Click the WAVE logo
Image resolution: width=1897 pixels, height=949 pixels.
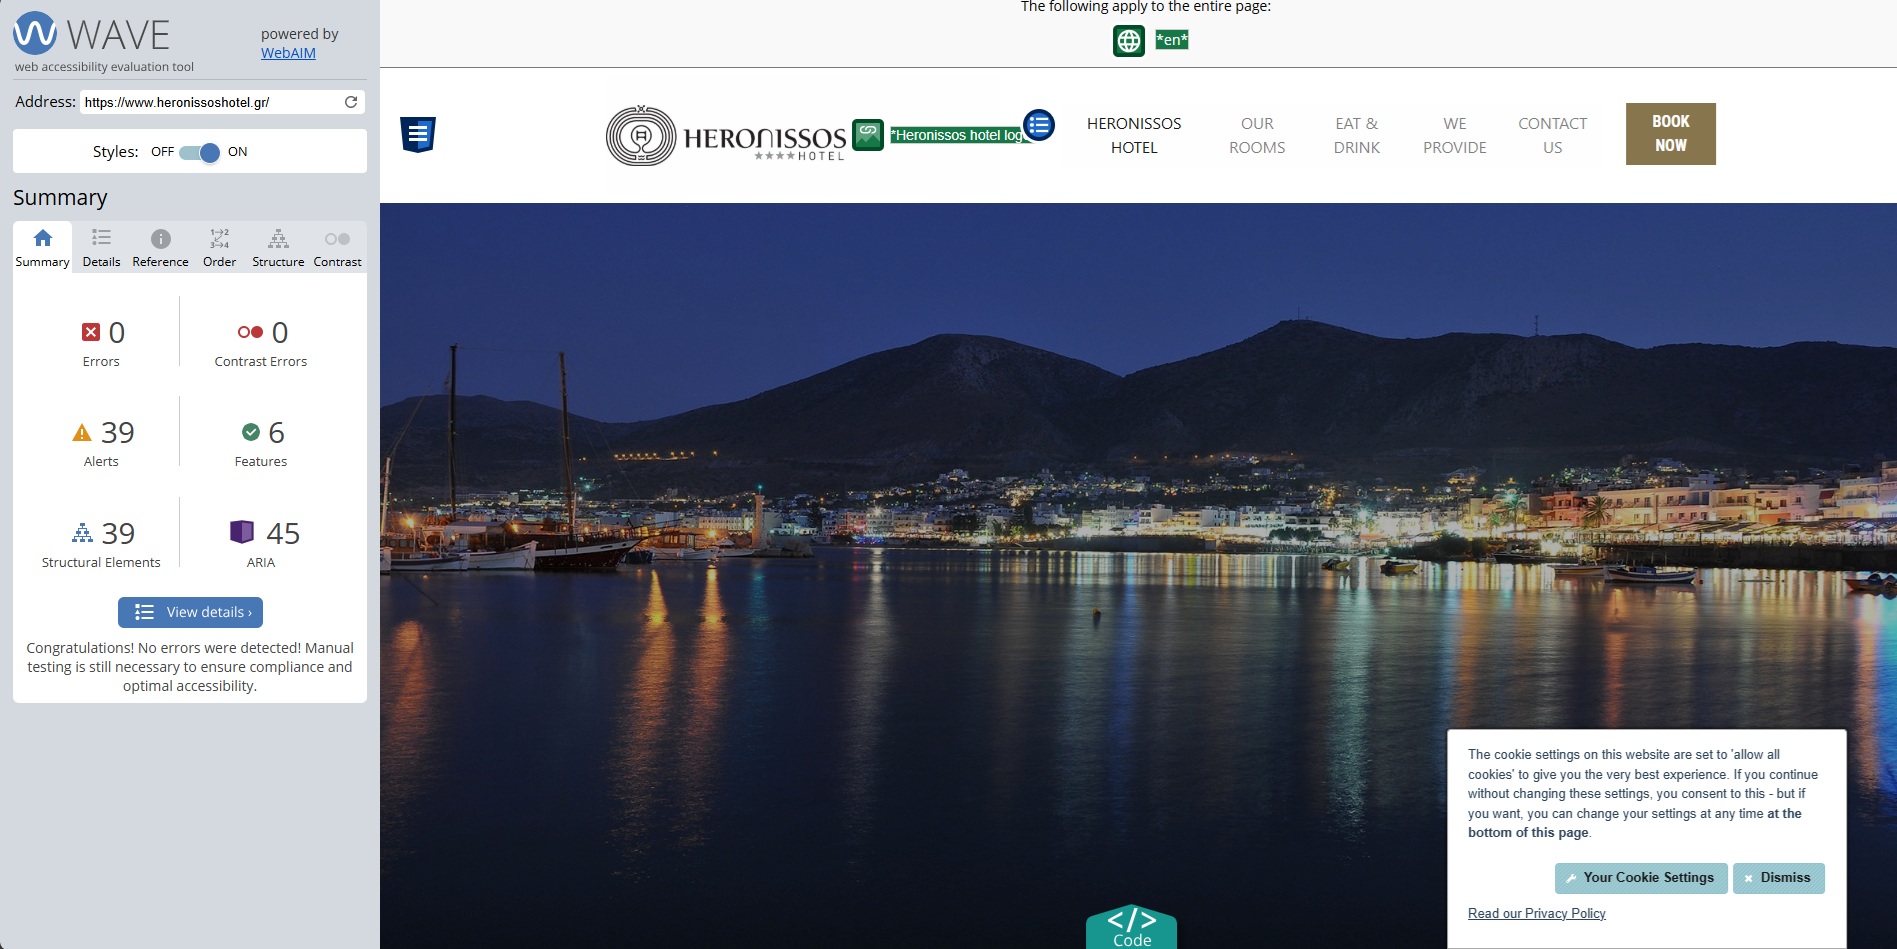pyautogui.click(x=92, y=34)
